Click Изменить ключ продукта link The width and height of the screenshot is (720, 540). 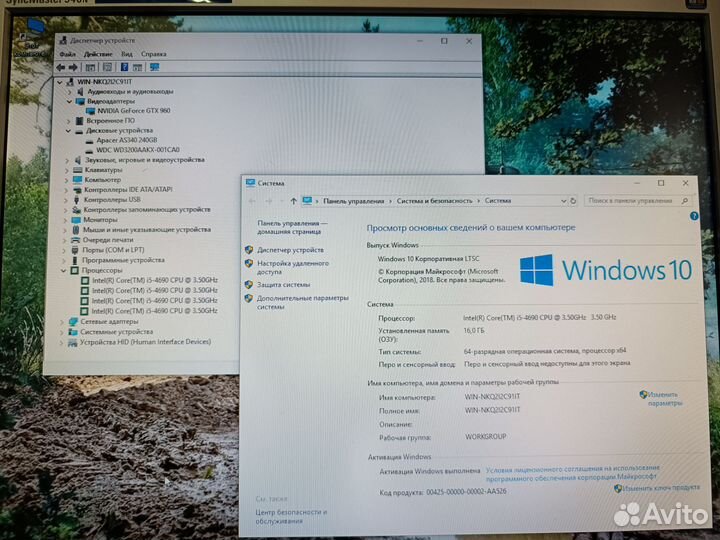tap(661, 488)
